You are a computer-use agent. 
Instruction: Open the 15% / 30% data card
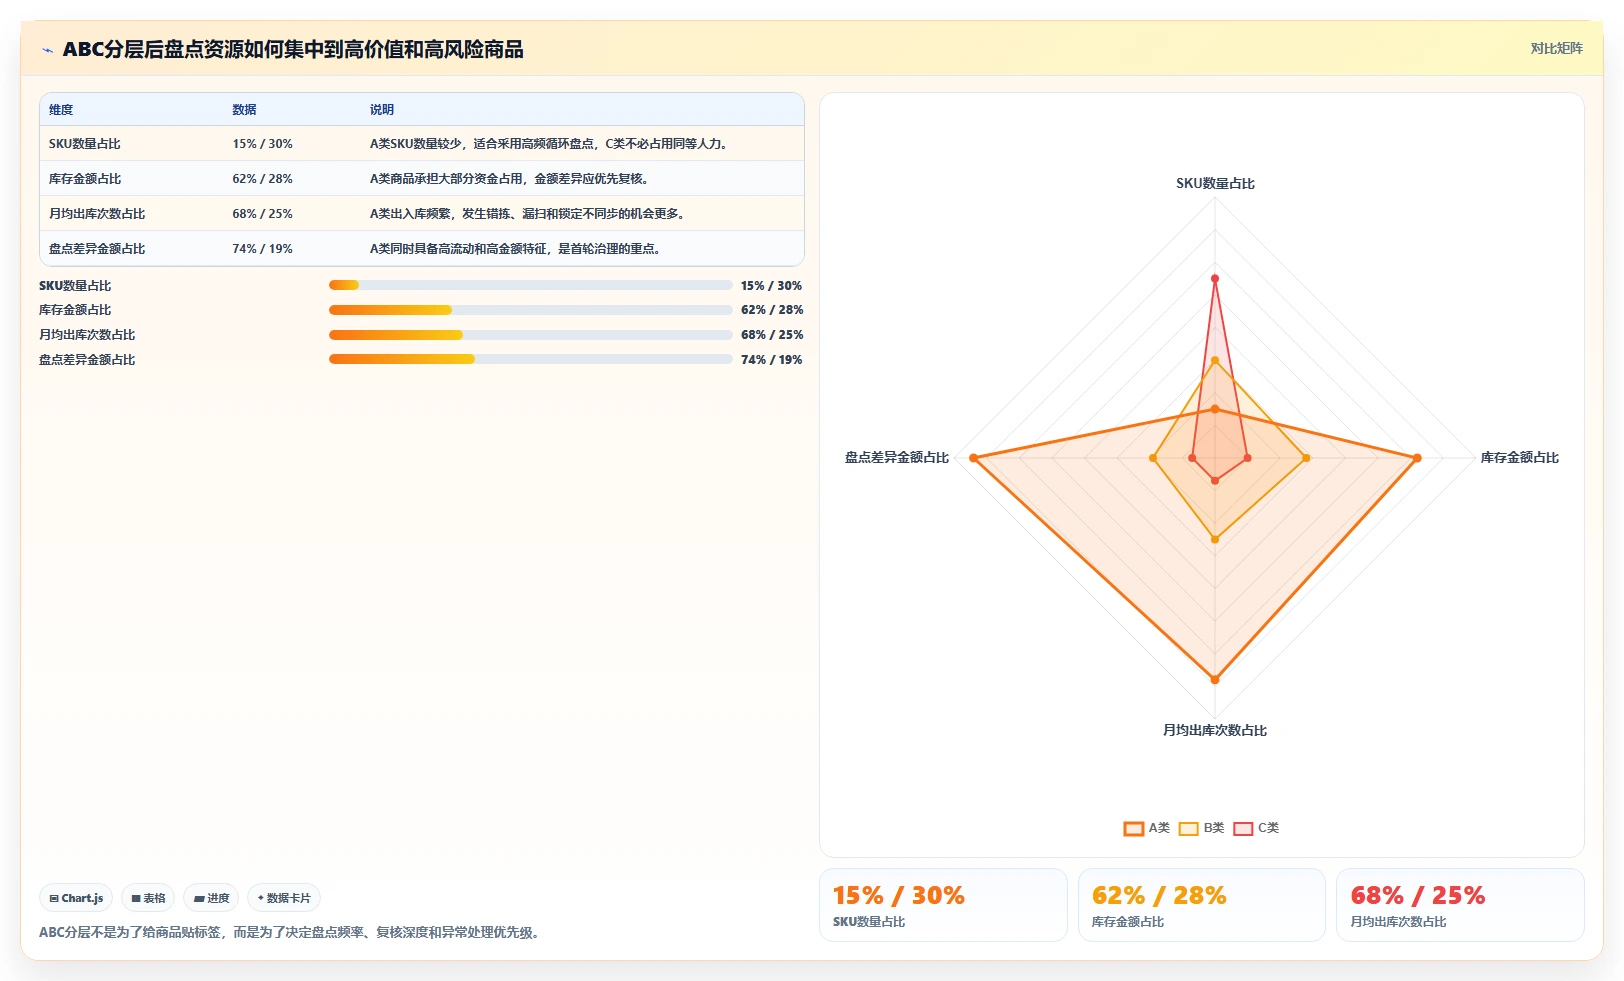coord(943,905)
